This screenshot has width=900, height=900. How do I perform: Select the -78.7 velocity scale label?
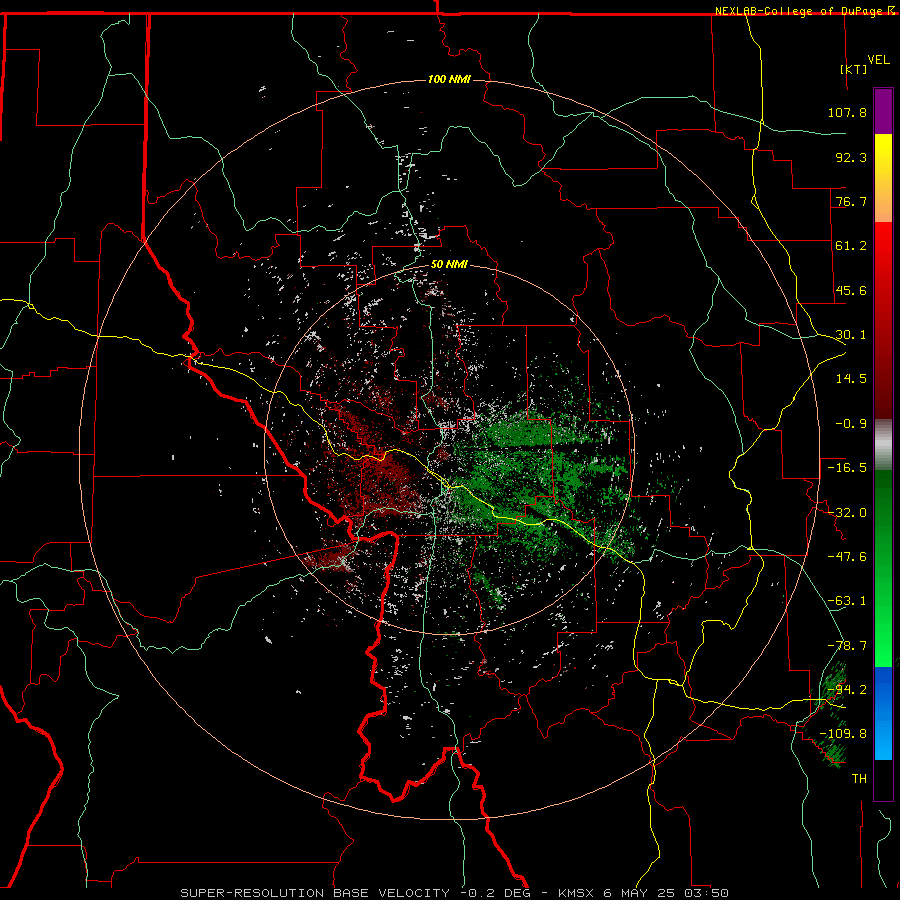tap(847, 646)
